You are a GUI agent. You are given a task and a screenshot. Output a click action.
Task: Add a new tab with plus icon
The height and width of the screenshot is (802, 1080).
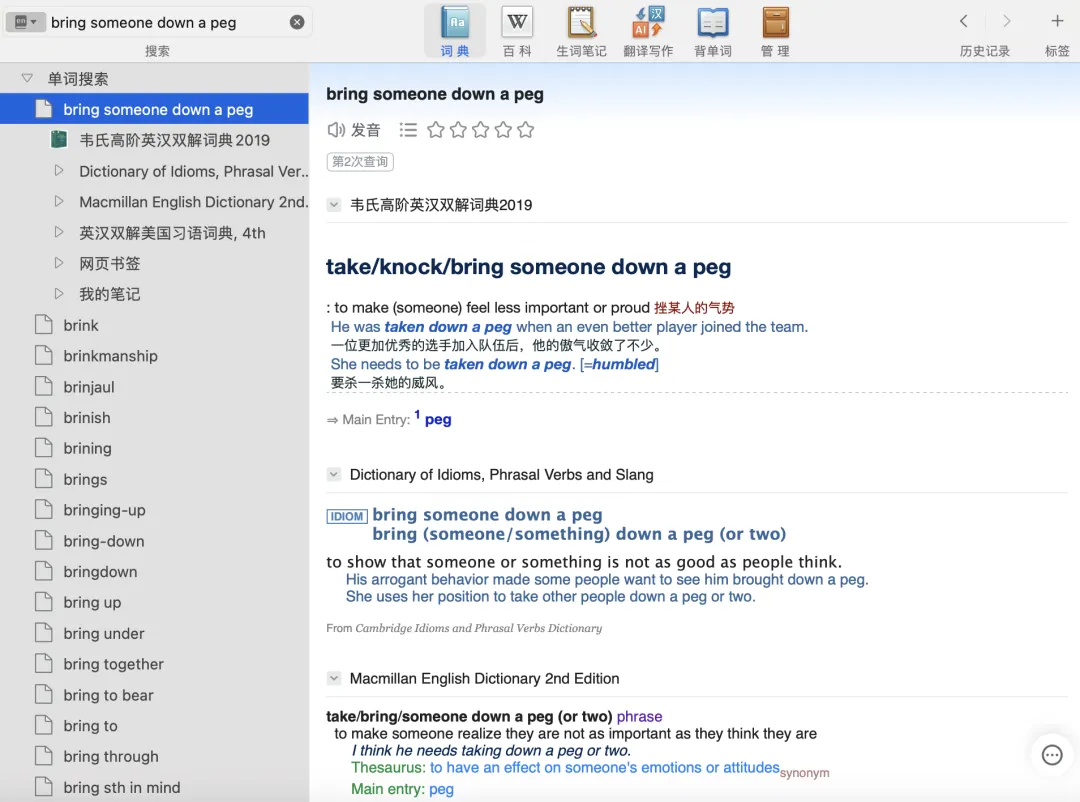(1057, 21)
